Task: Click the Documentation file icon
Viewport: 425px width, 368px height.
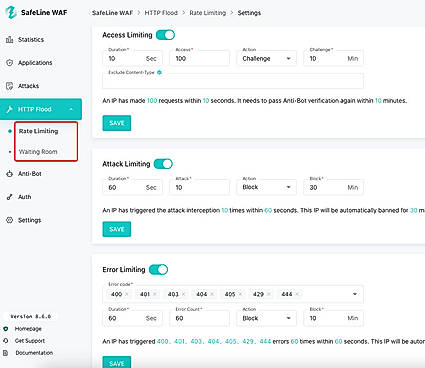Action: 5,353
